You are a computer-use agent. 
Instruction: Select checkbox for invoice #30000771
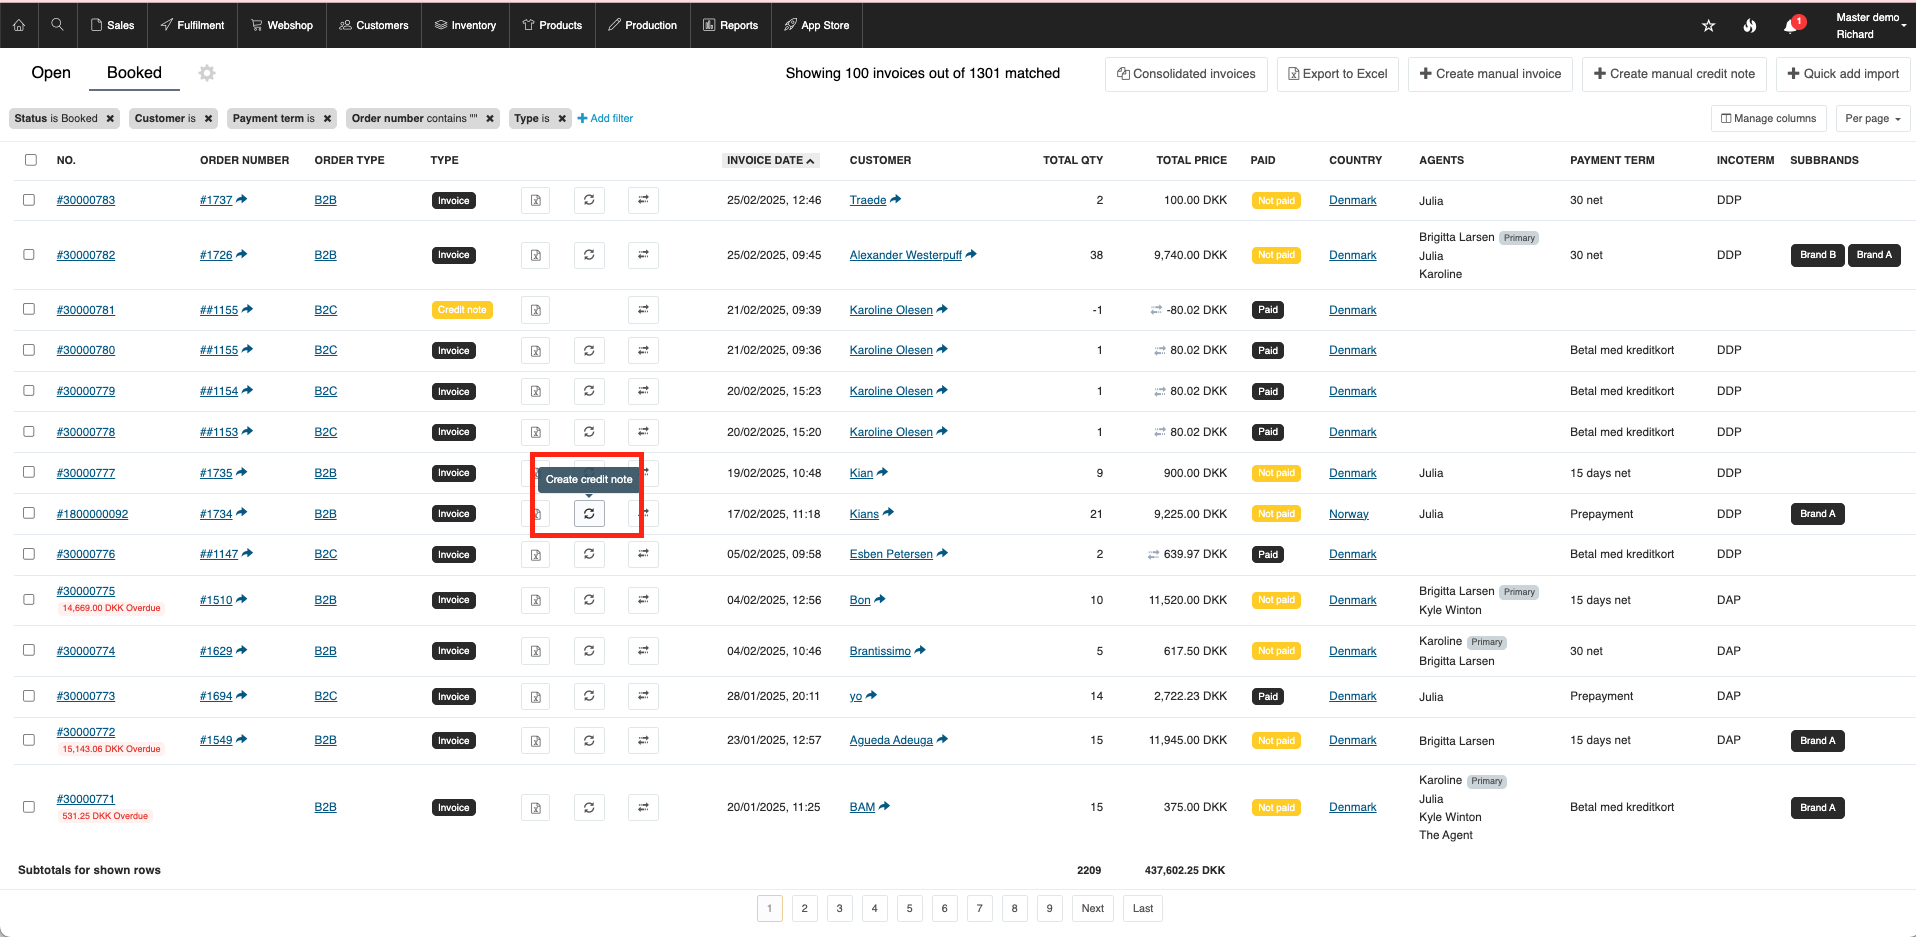tap(29, 807)
